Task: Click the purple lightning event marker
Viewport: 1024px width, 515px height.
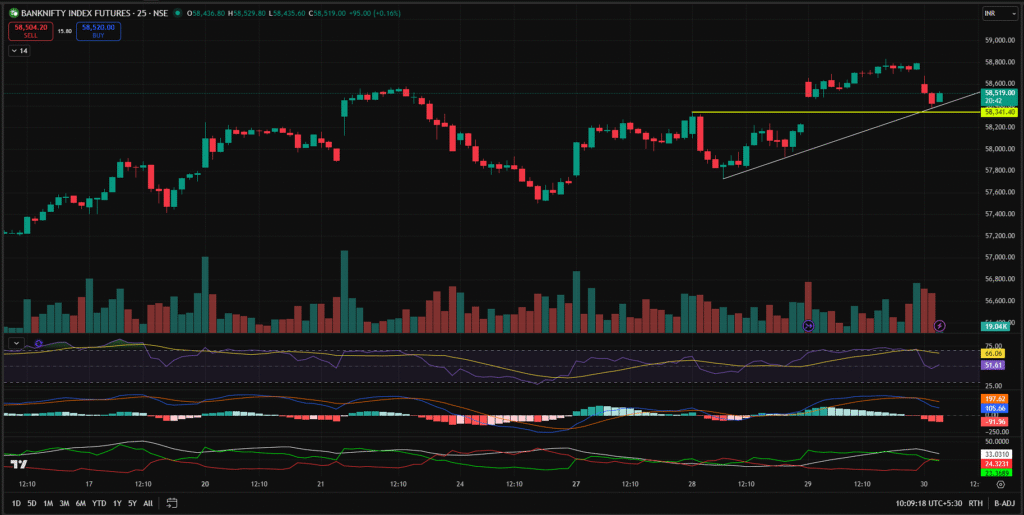Action: click(939, 326)
